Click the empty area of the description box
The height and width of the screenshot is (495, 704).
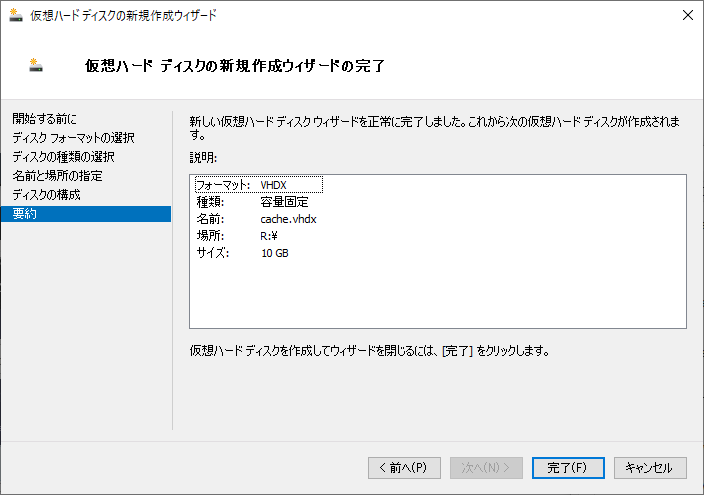438,294
